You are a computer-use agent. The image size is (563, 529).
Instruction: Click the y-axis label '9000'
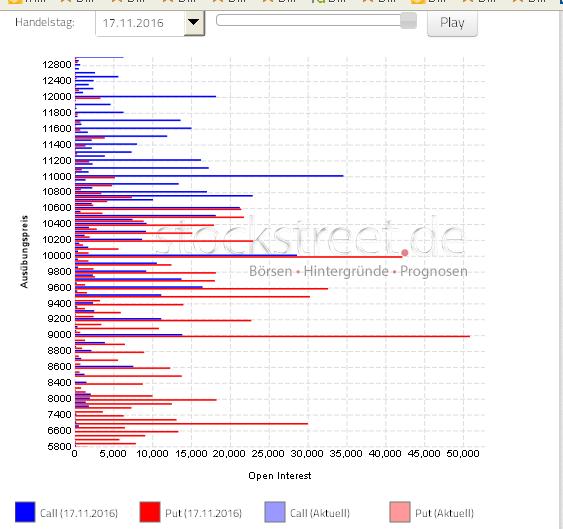[59, 334]
